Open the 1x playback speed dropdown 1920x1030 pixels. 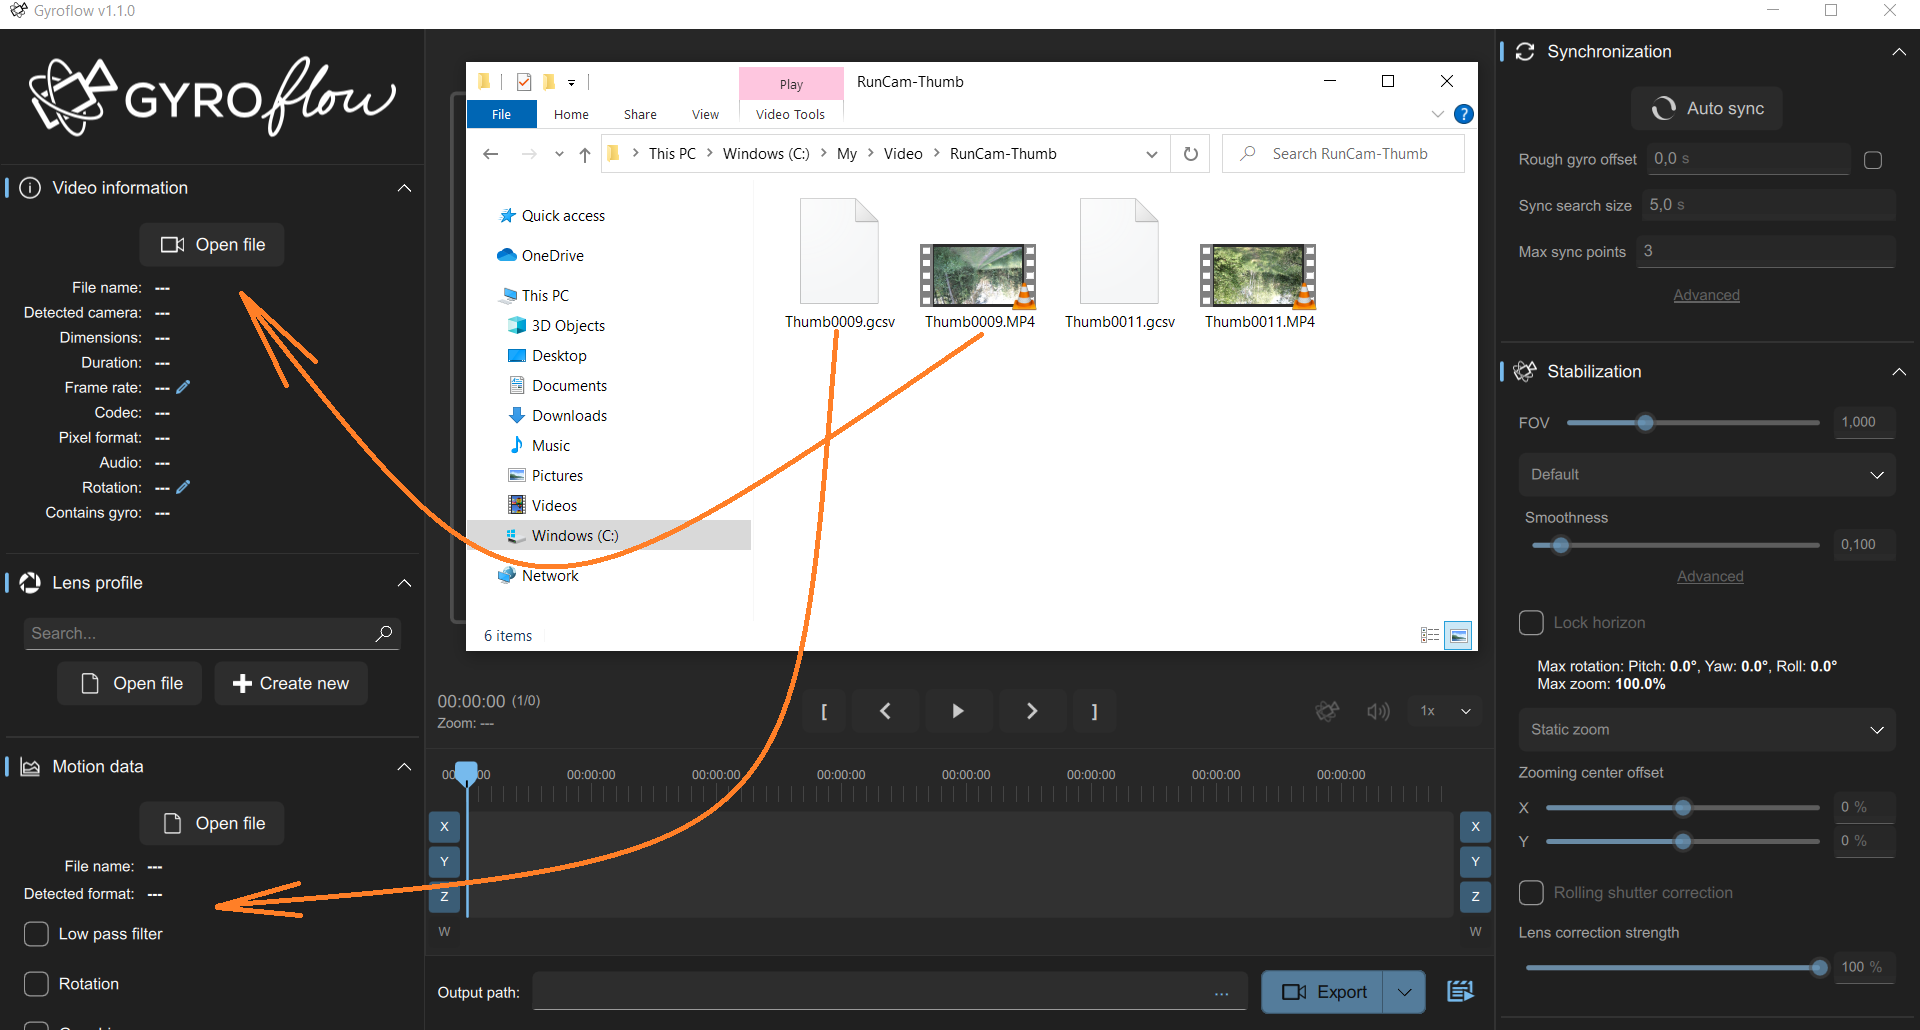coord(1445,711)
